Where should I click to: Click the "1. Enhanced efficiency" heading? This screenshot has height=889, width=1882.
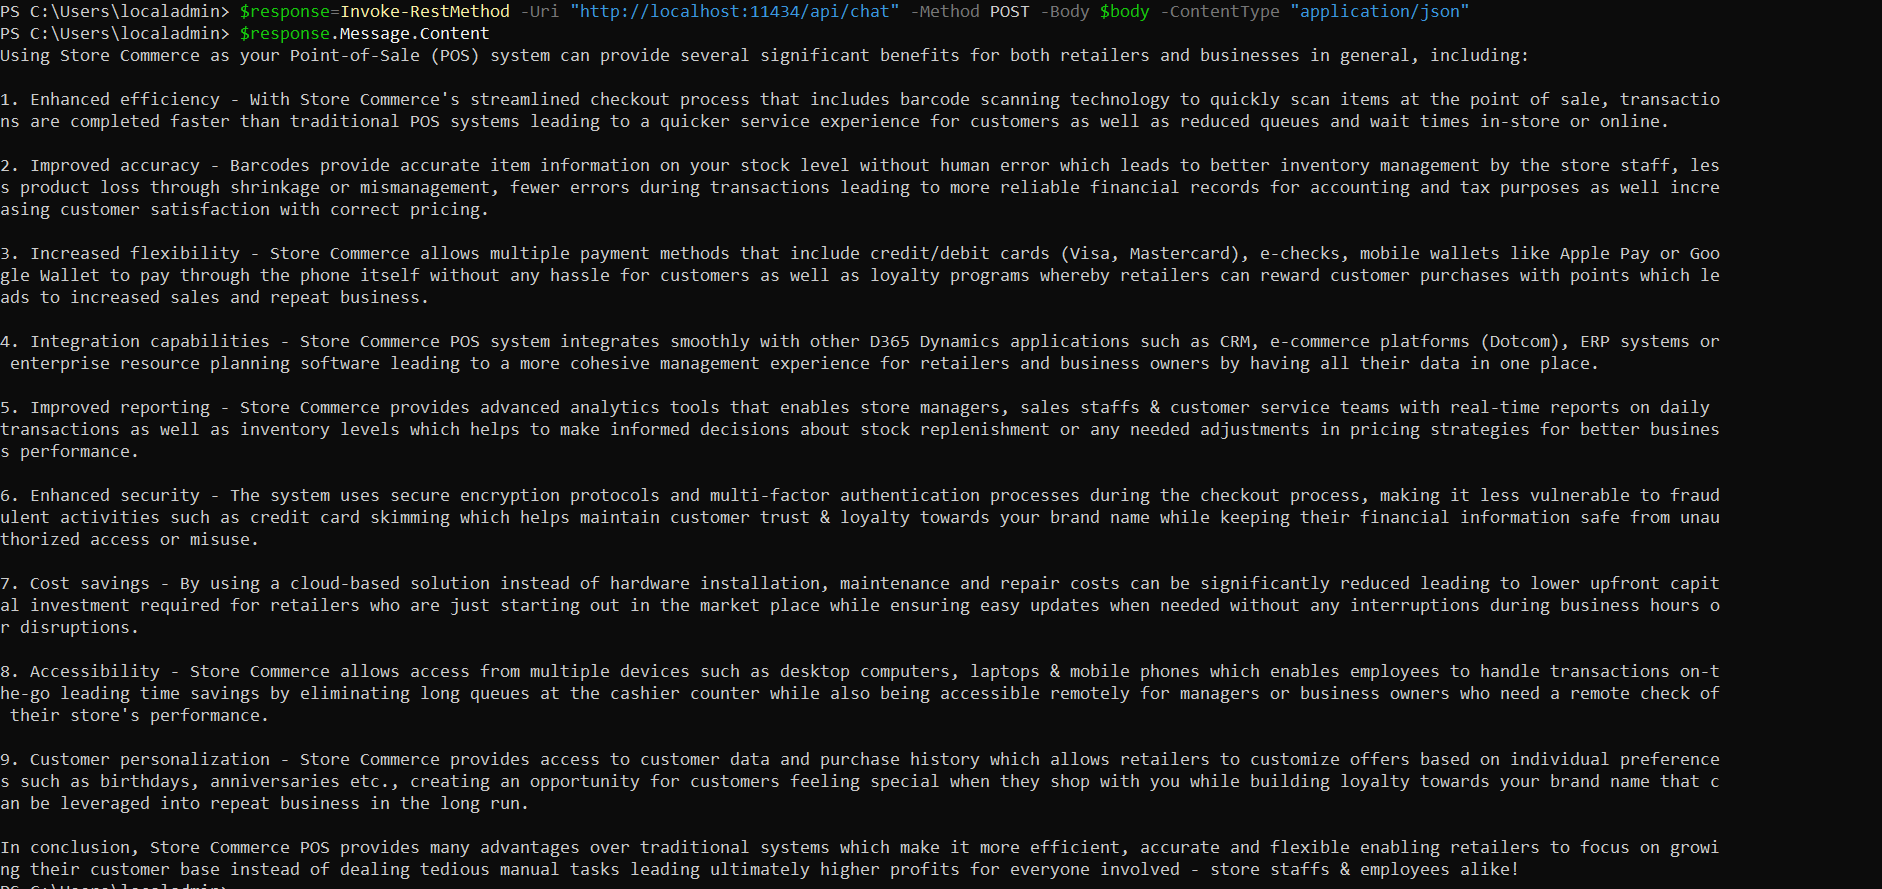coord(110,100)
